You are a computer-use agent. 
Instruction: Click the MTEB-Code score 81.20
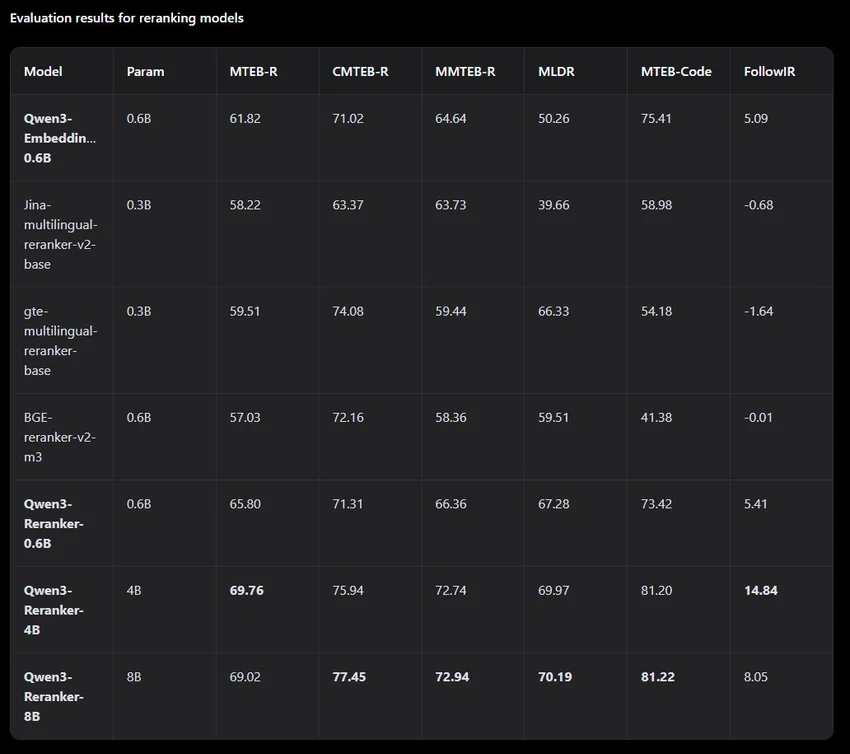tap(656, 590)
